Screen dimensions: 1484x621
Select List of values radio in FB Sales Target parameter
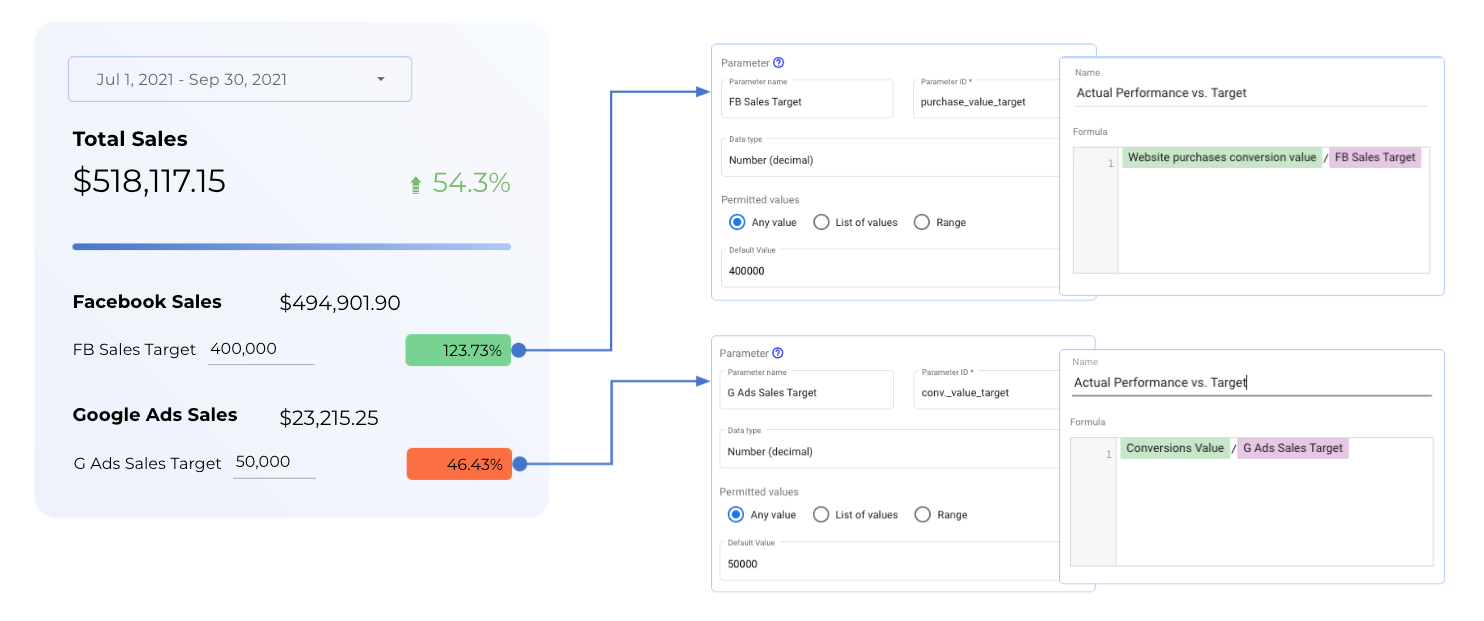[822, 222]
